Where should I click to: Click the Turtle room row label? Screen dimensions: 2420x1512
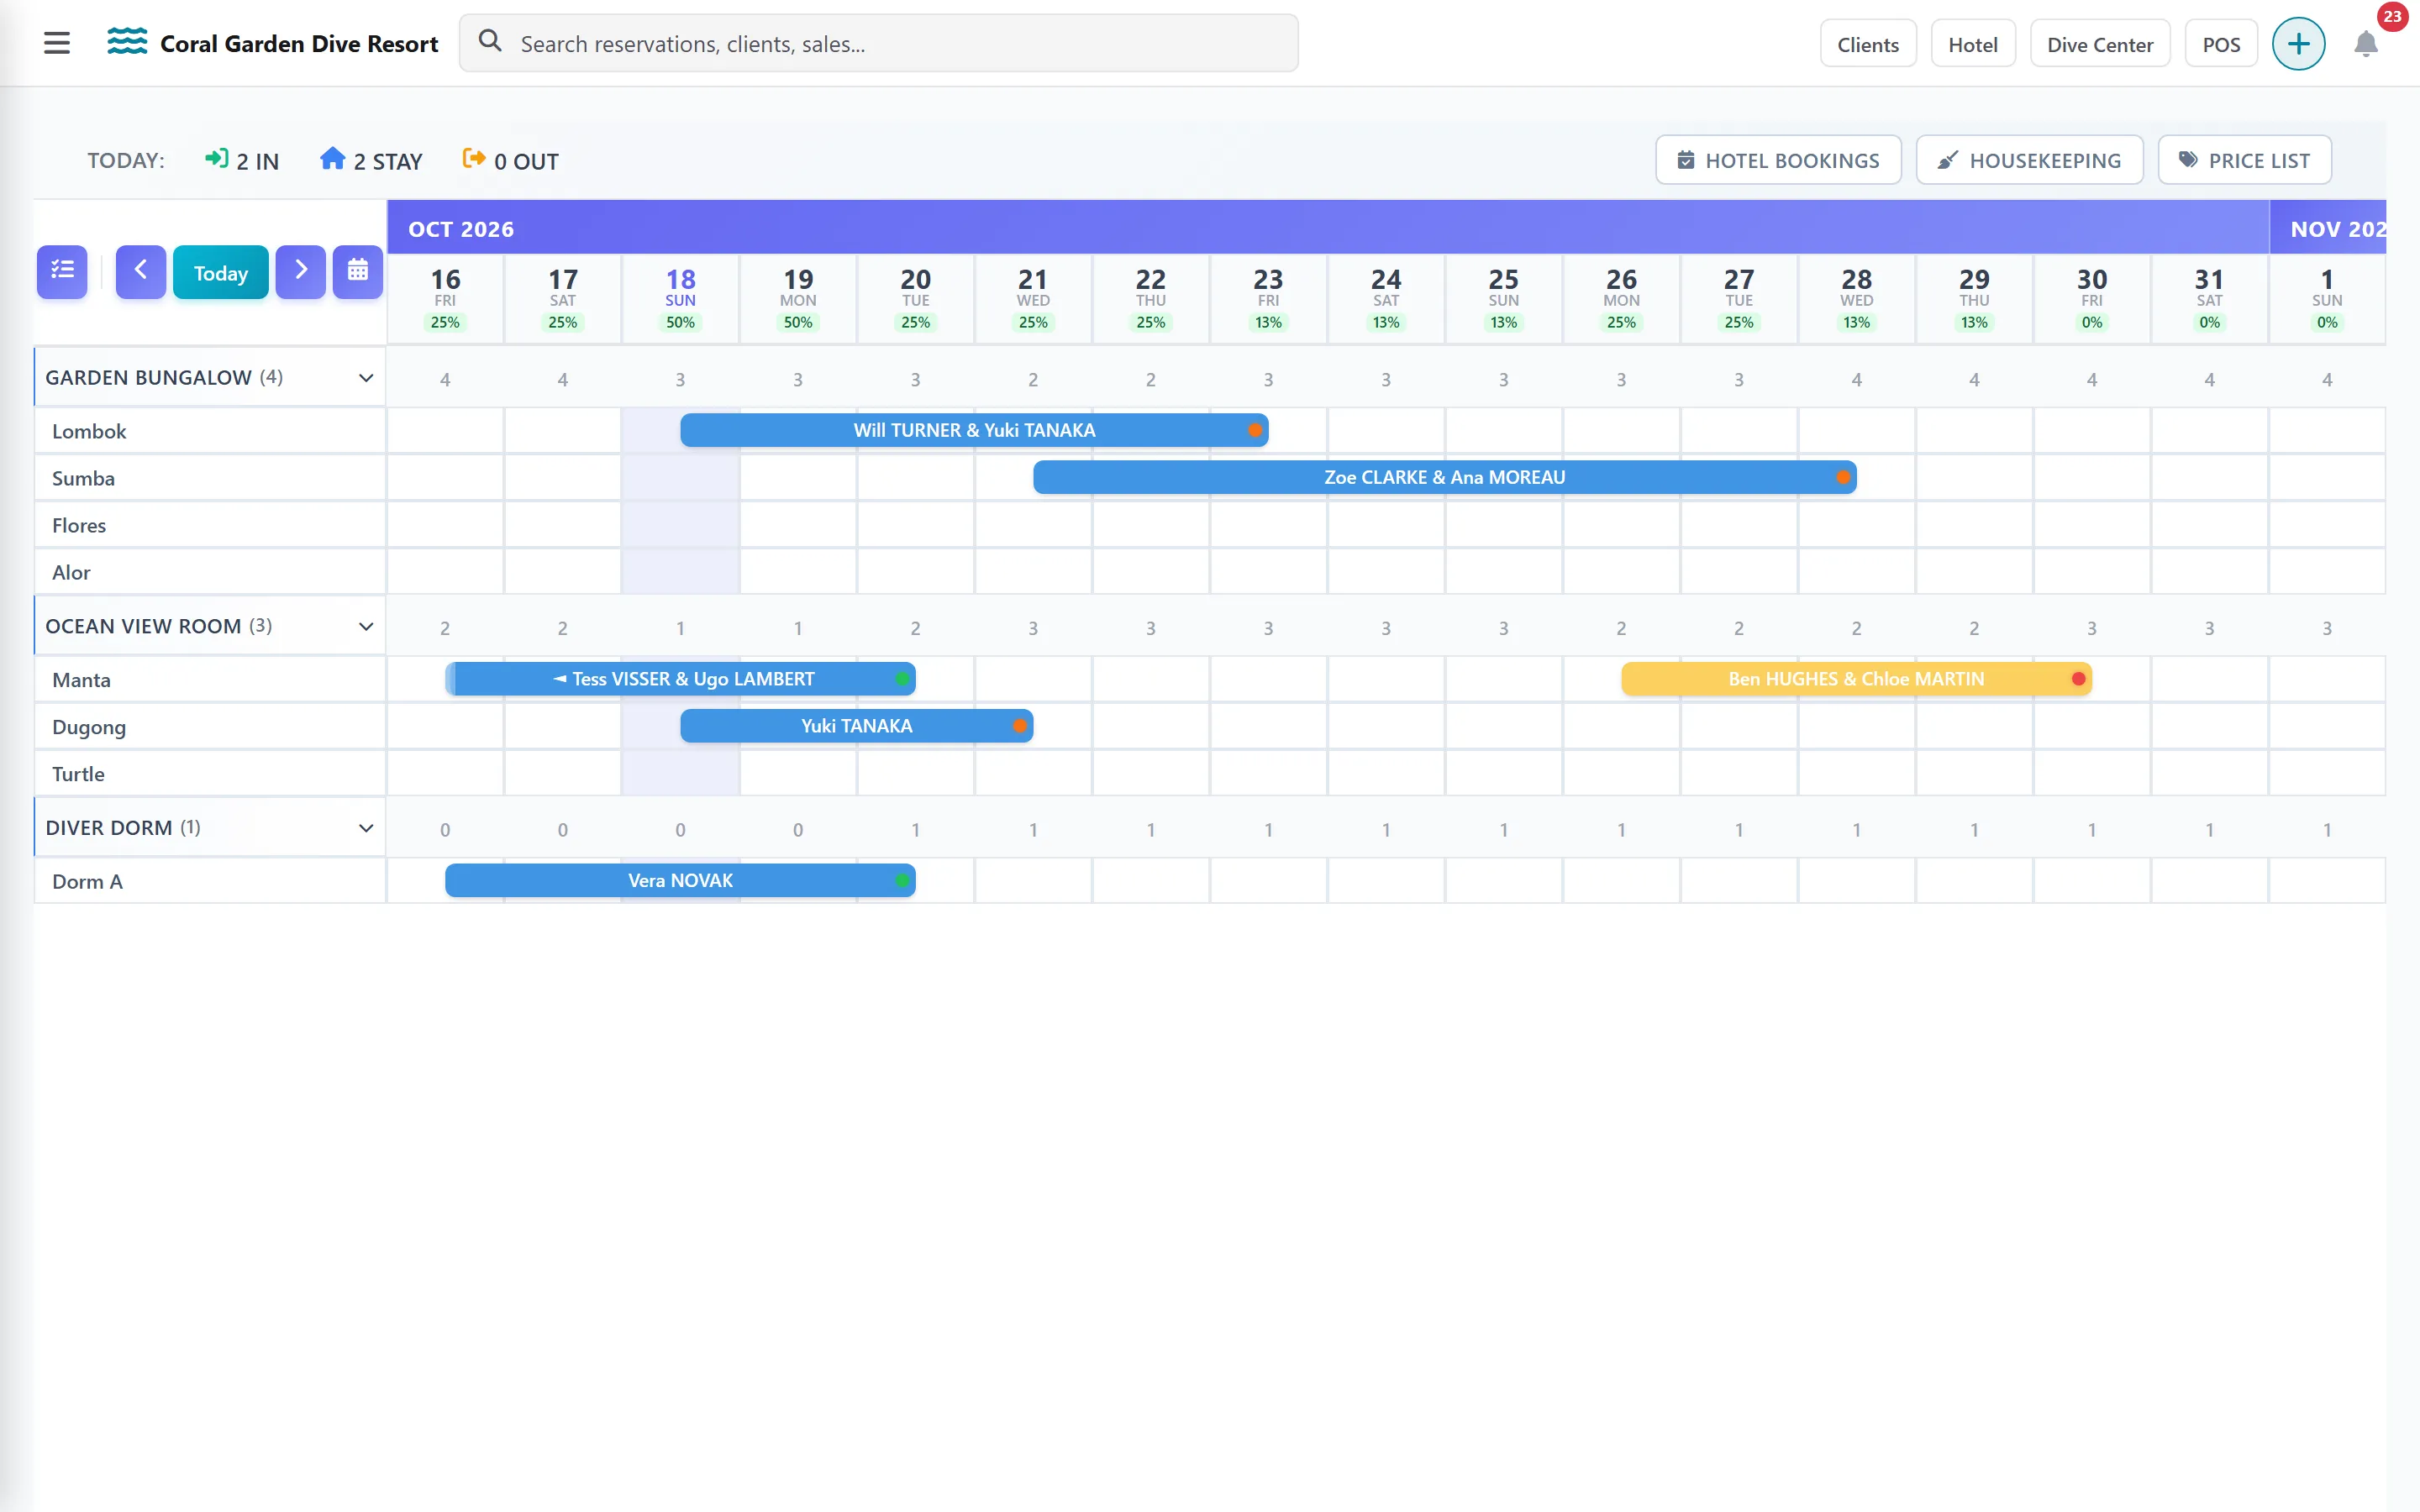point(78,774)
